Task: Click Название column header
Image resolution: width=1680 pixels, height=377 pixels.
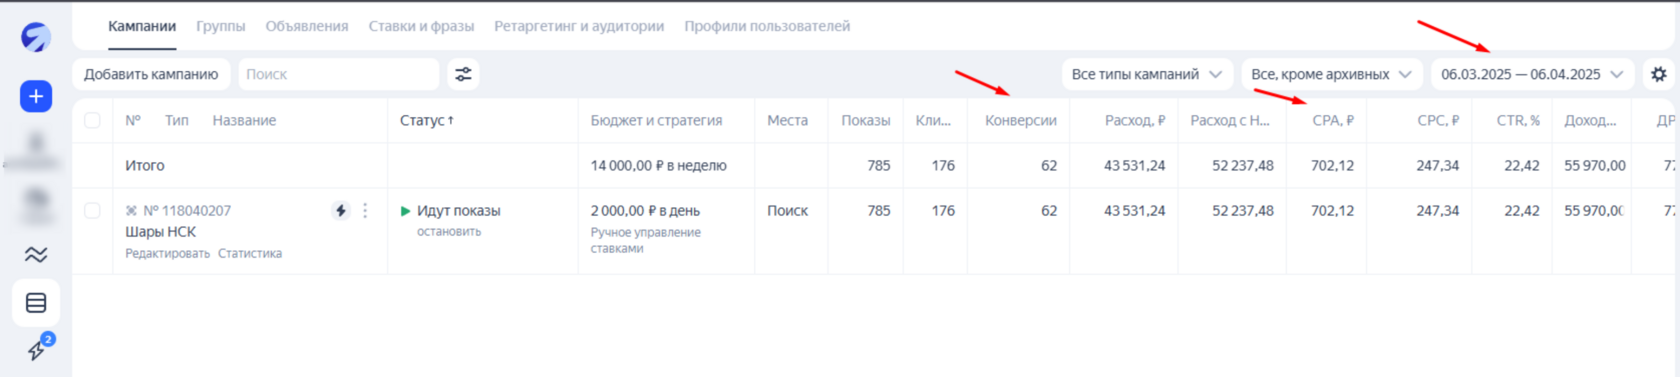Action: 244,120
